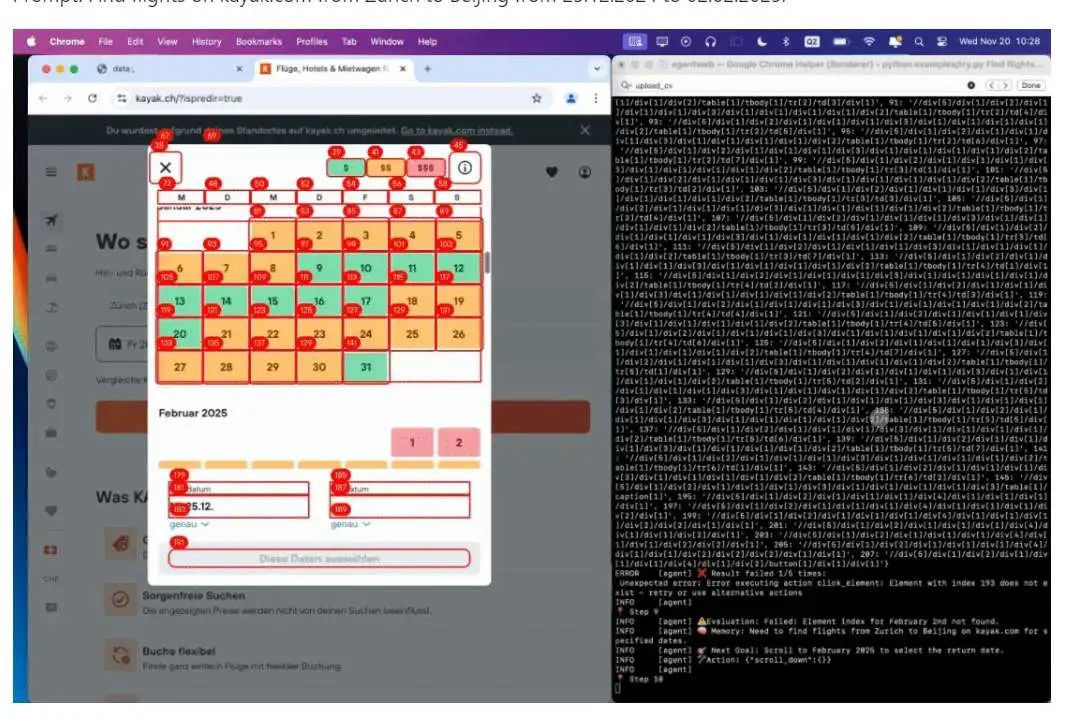Viewport: 1074px width, 728px height.
Task: Click the heart icon in Kayak sidebar
Action: click(51, 511)
